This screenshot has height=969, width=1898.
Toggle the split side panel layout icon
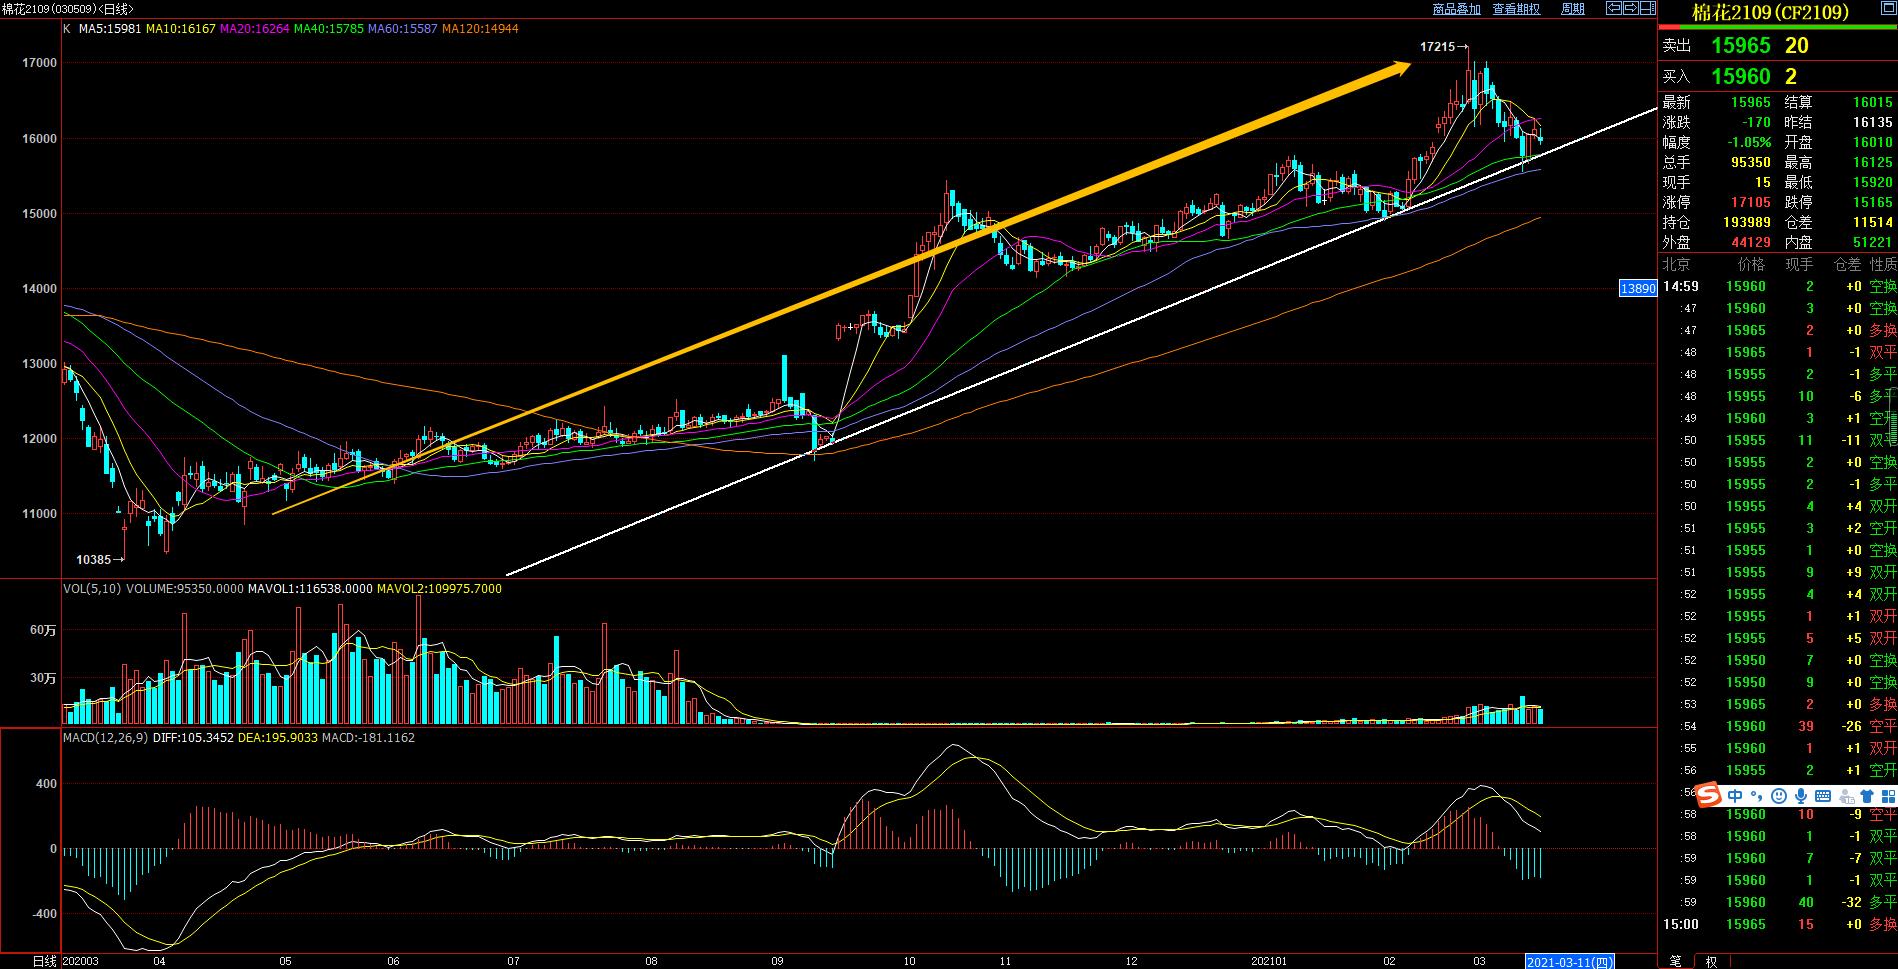(x=1647, y=8)
